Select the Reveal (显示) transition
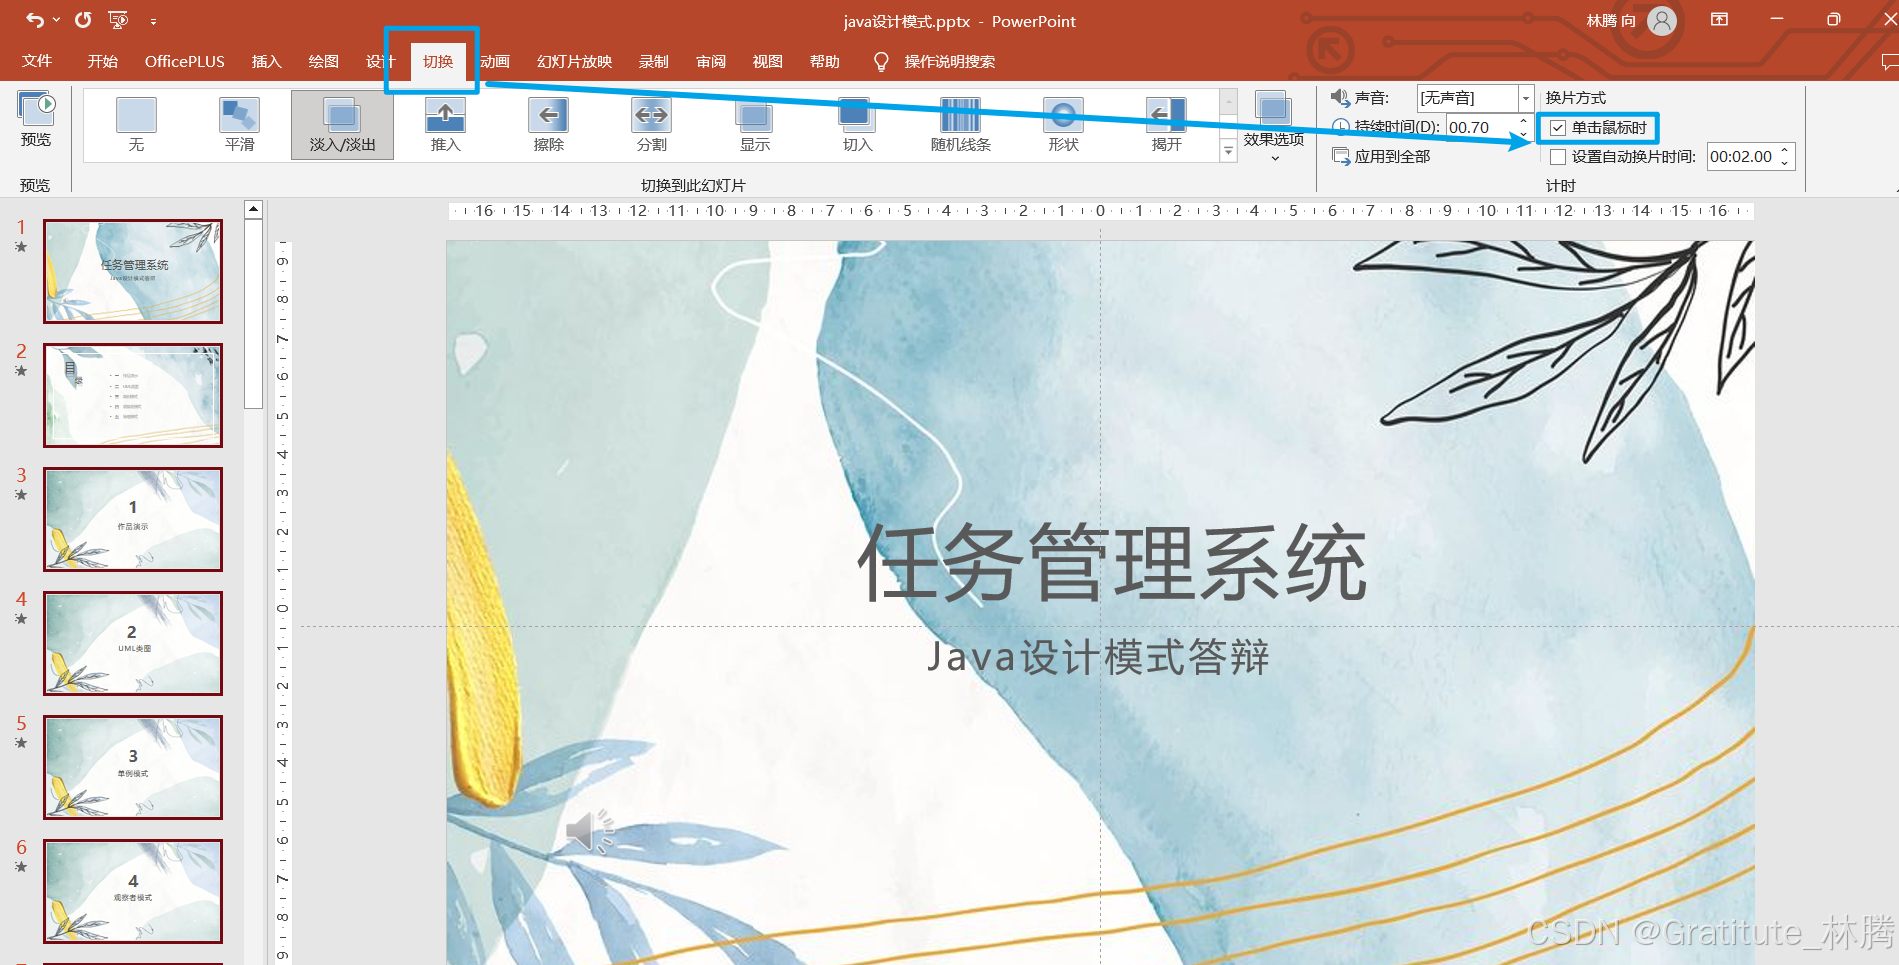Viewport: 1899px width, 965px height. click(x=754, y=125)
